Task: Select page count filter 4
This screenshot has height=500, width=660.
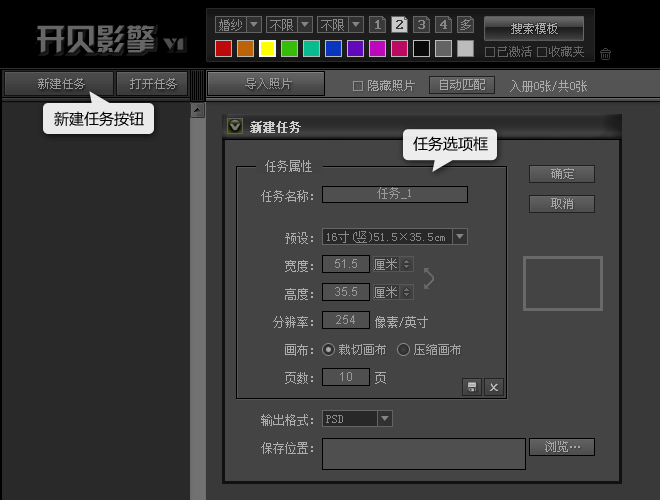Action: tap(443, 25)
